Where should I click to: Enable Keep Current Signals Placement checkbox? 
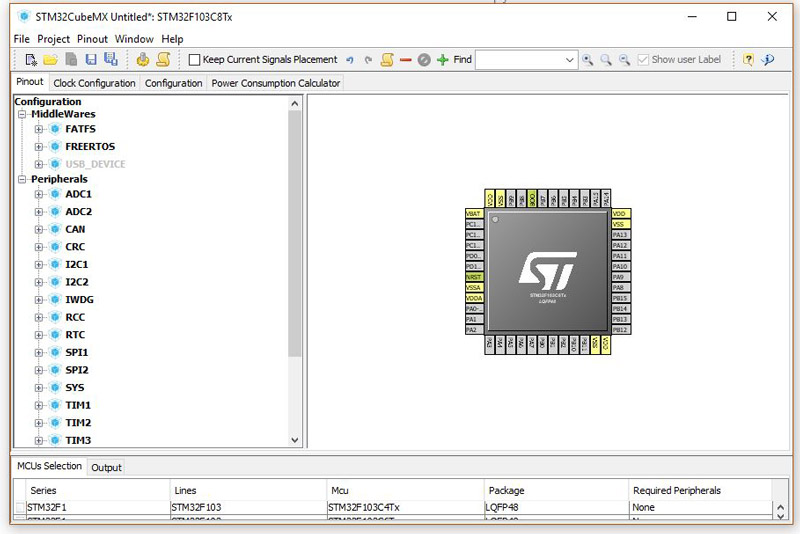pos(194,60)
